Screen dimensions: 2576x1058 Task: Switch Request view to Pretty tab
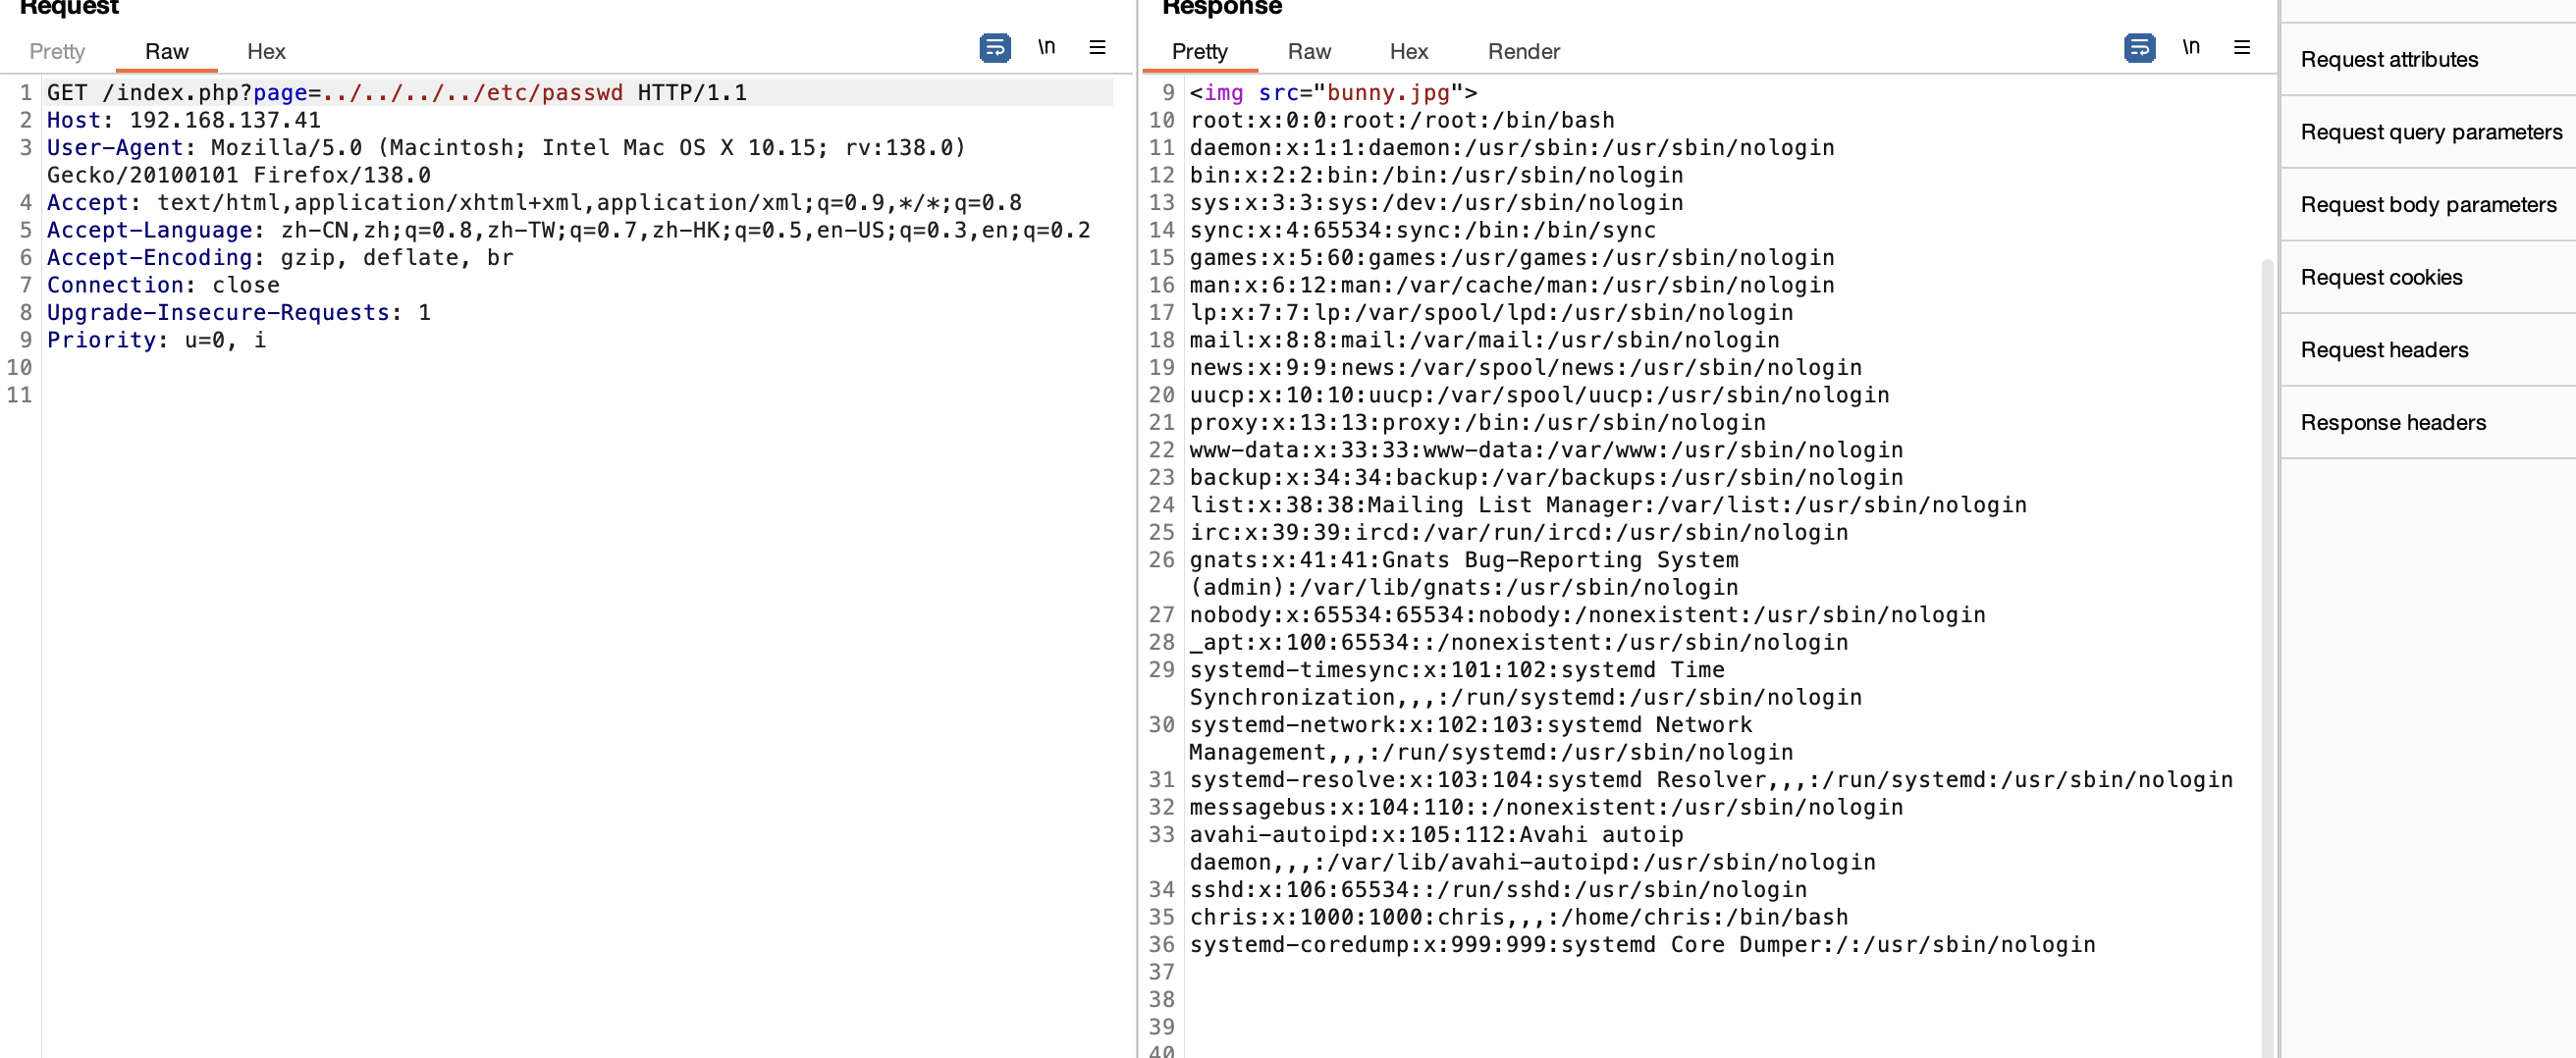(57, 51)
